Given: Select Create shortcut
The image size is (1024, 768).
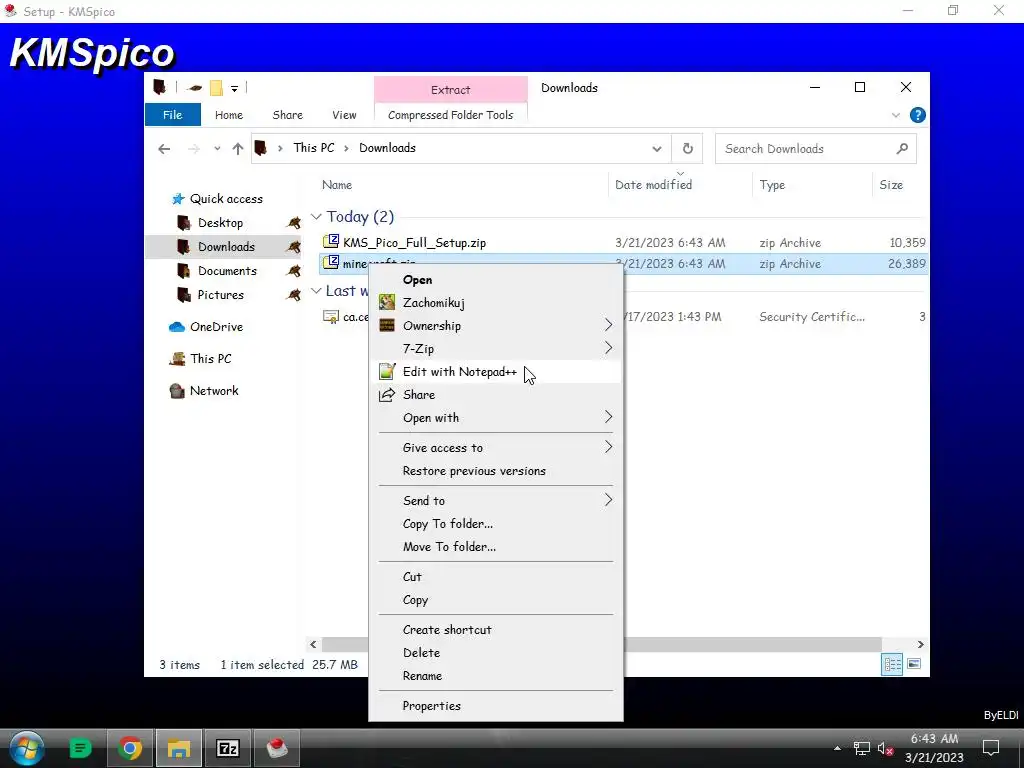Looking at the screenshot, I should click(x=496, y=630).
